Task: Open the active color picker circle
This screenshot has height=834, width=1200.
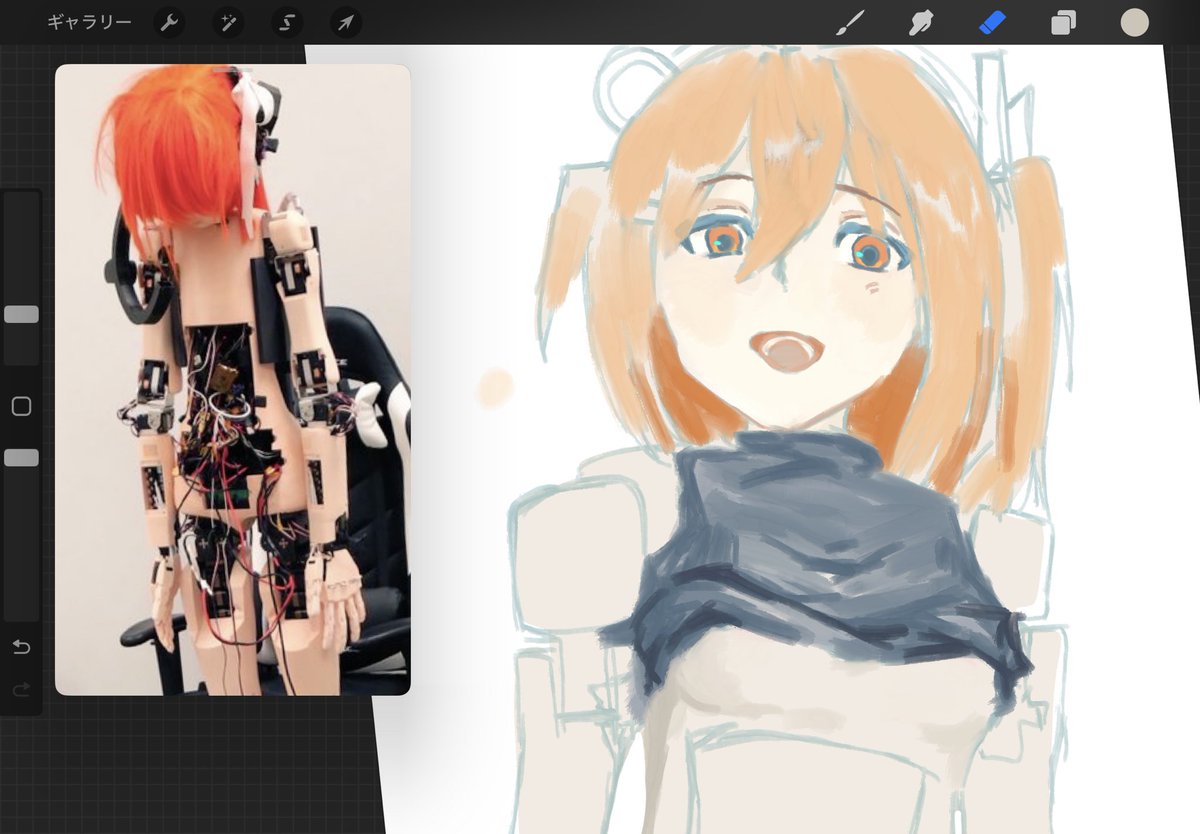Action: pos(1134,22)
